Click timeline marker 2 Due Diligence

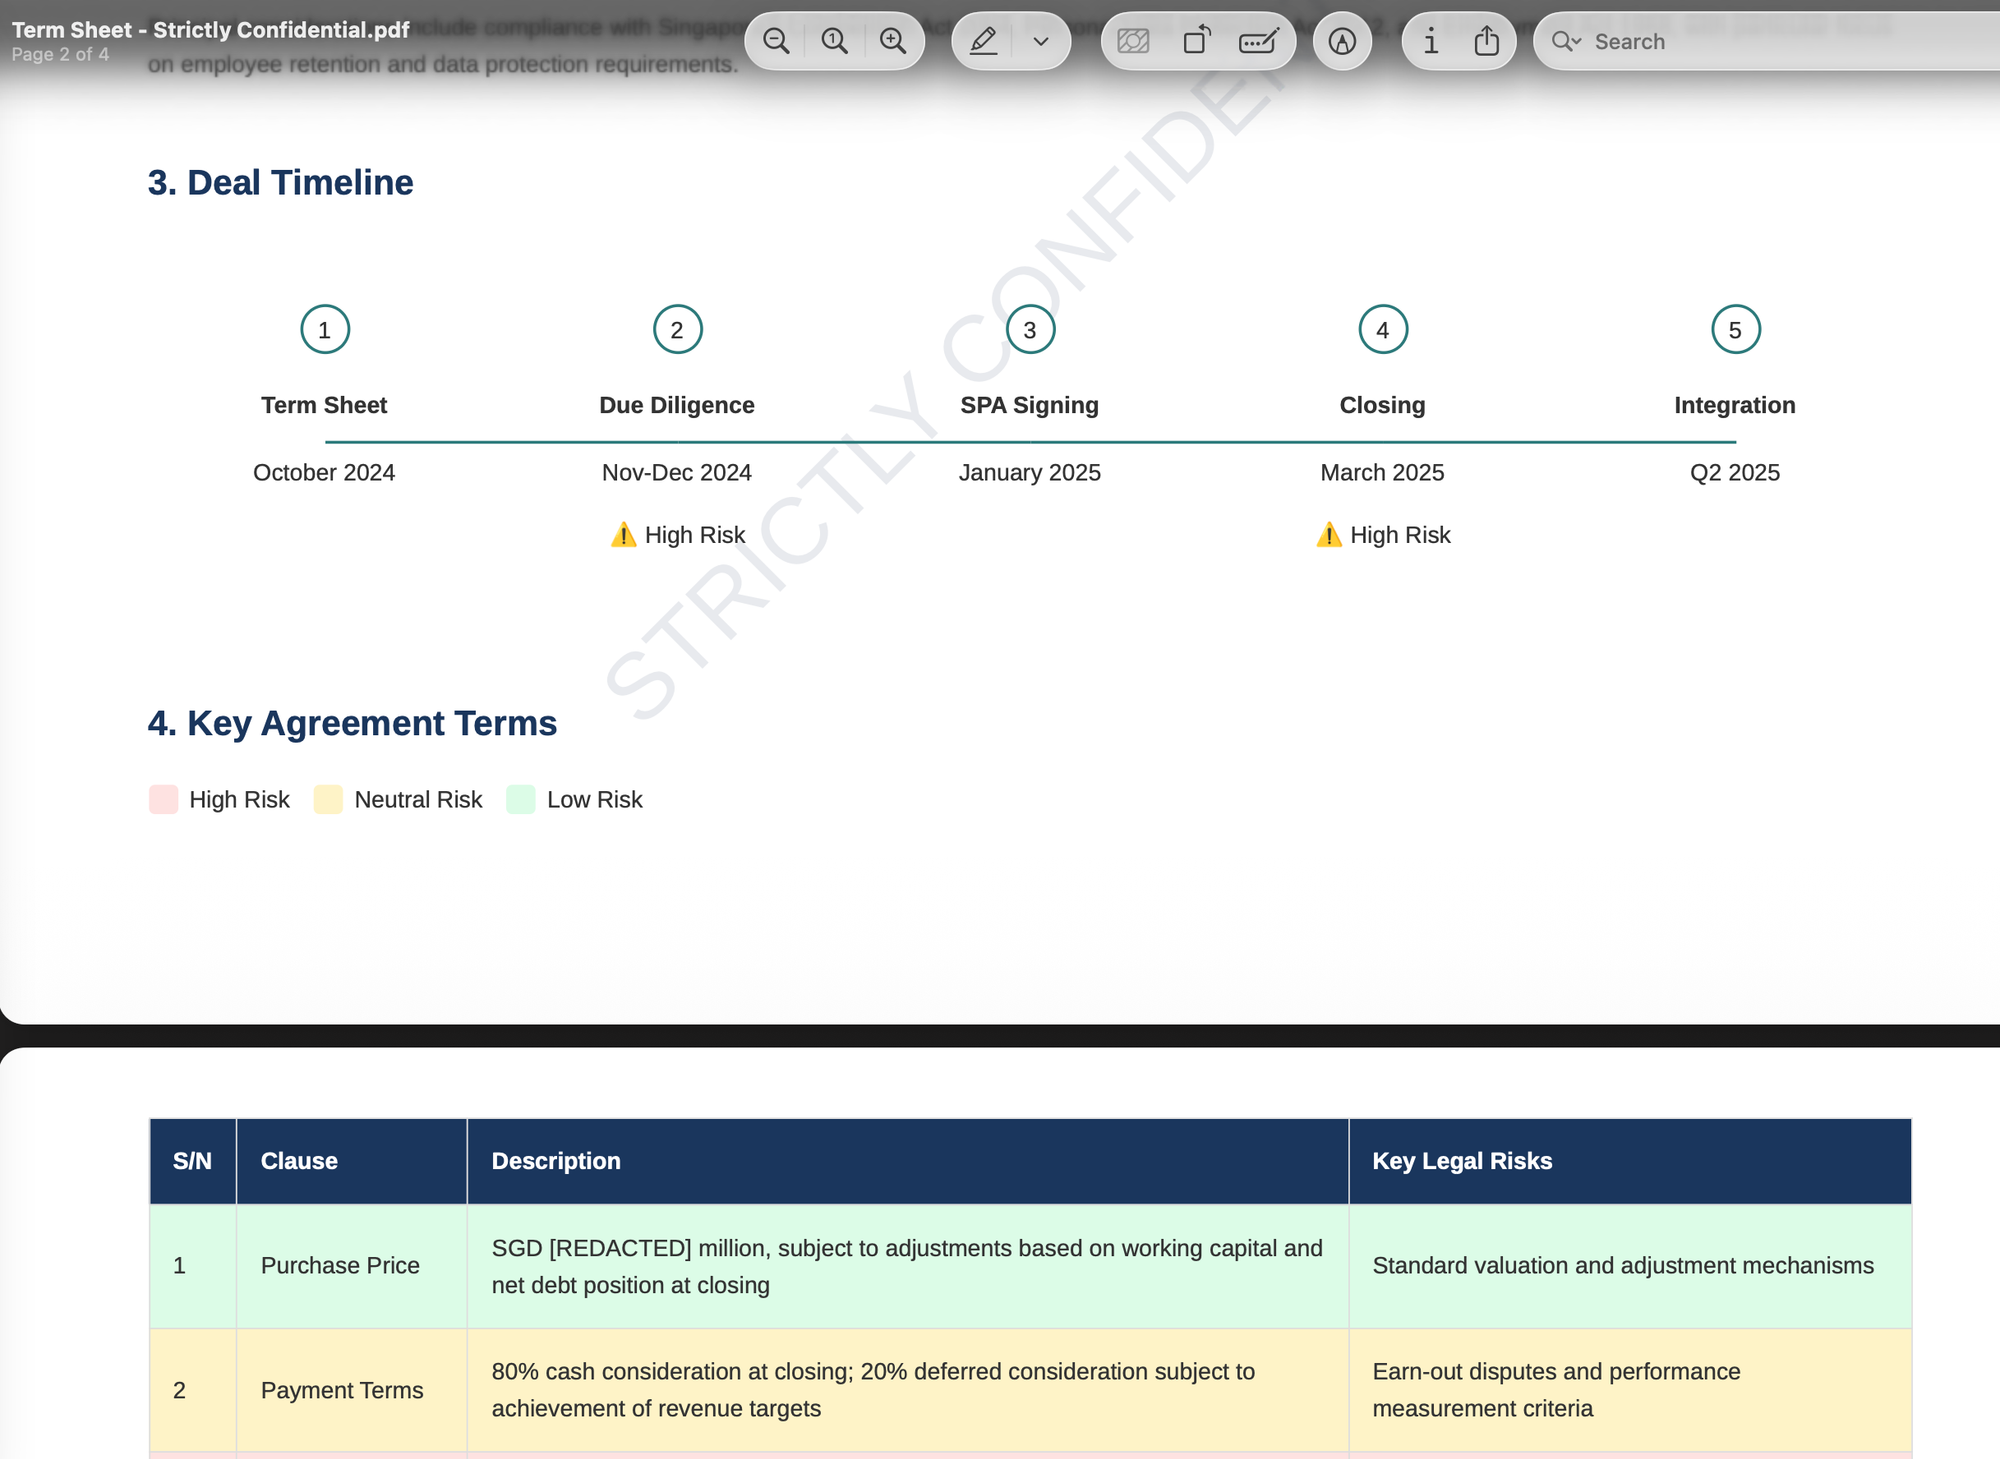tap(677, 329)
